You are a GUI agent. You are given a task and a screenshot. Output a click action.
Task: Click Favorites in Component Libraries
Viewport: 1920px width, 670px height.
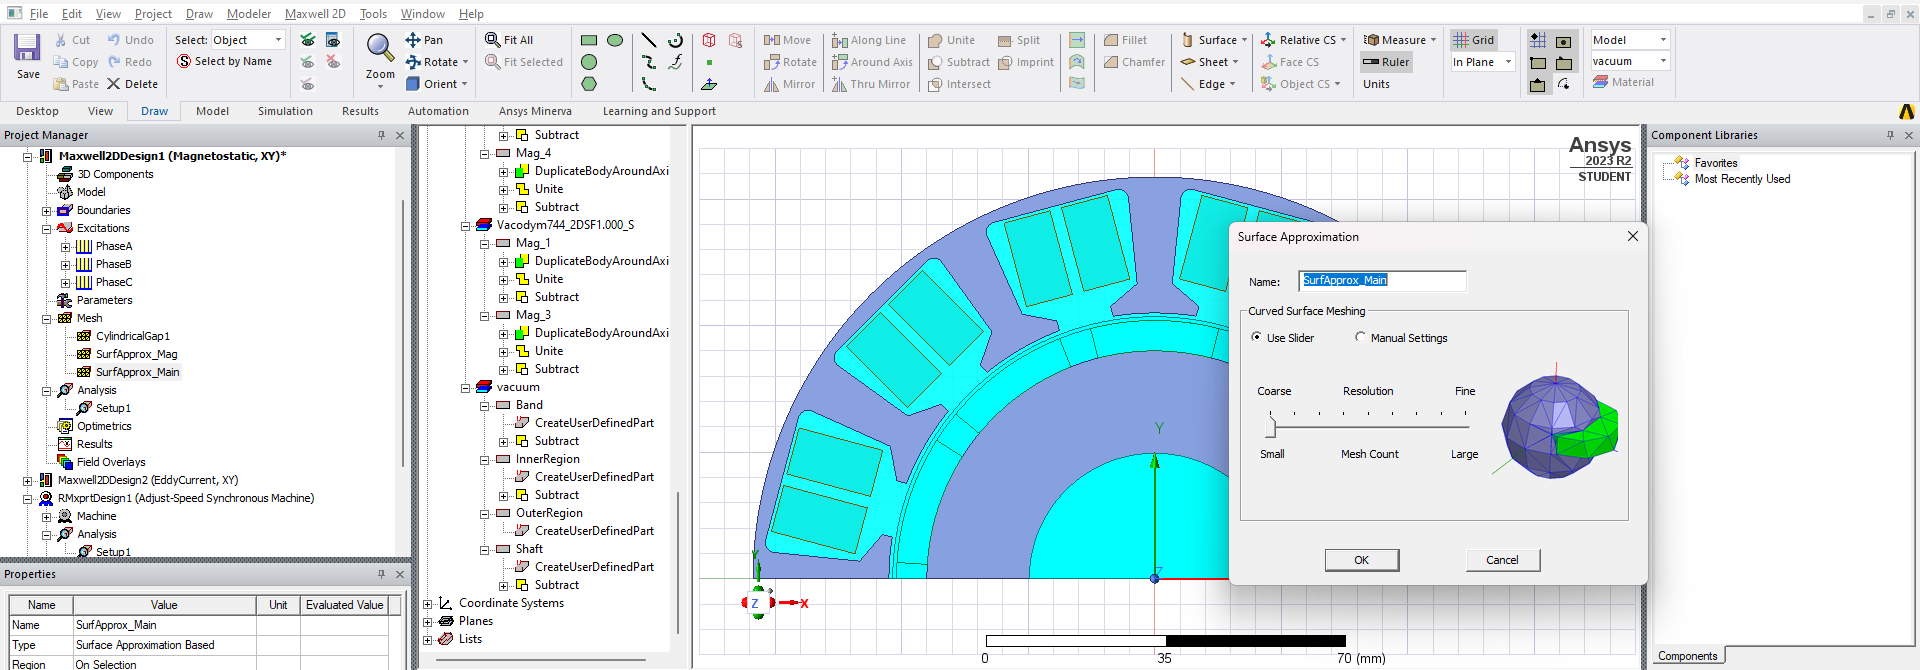point(1715,163)
